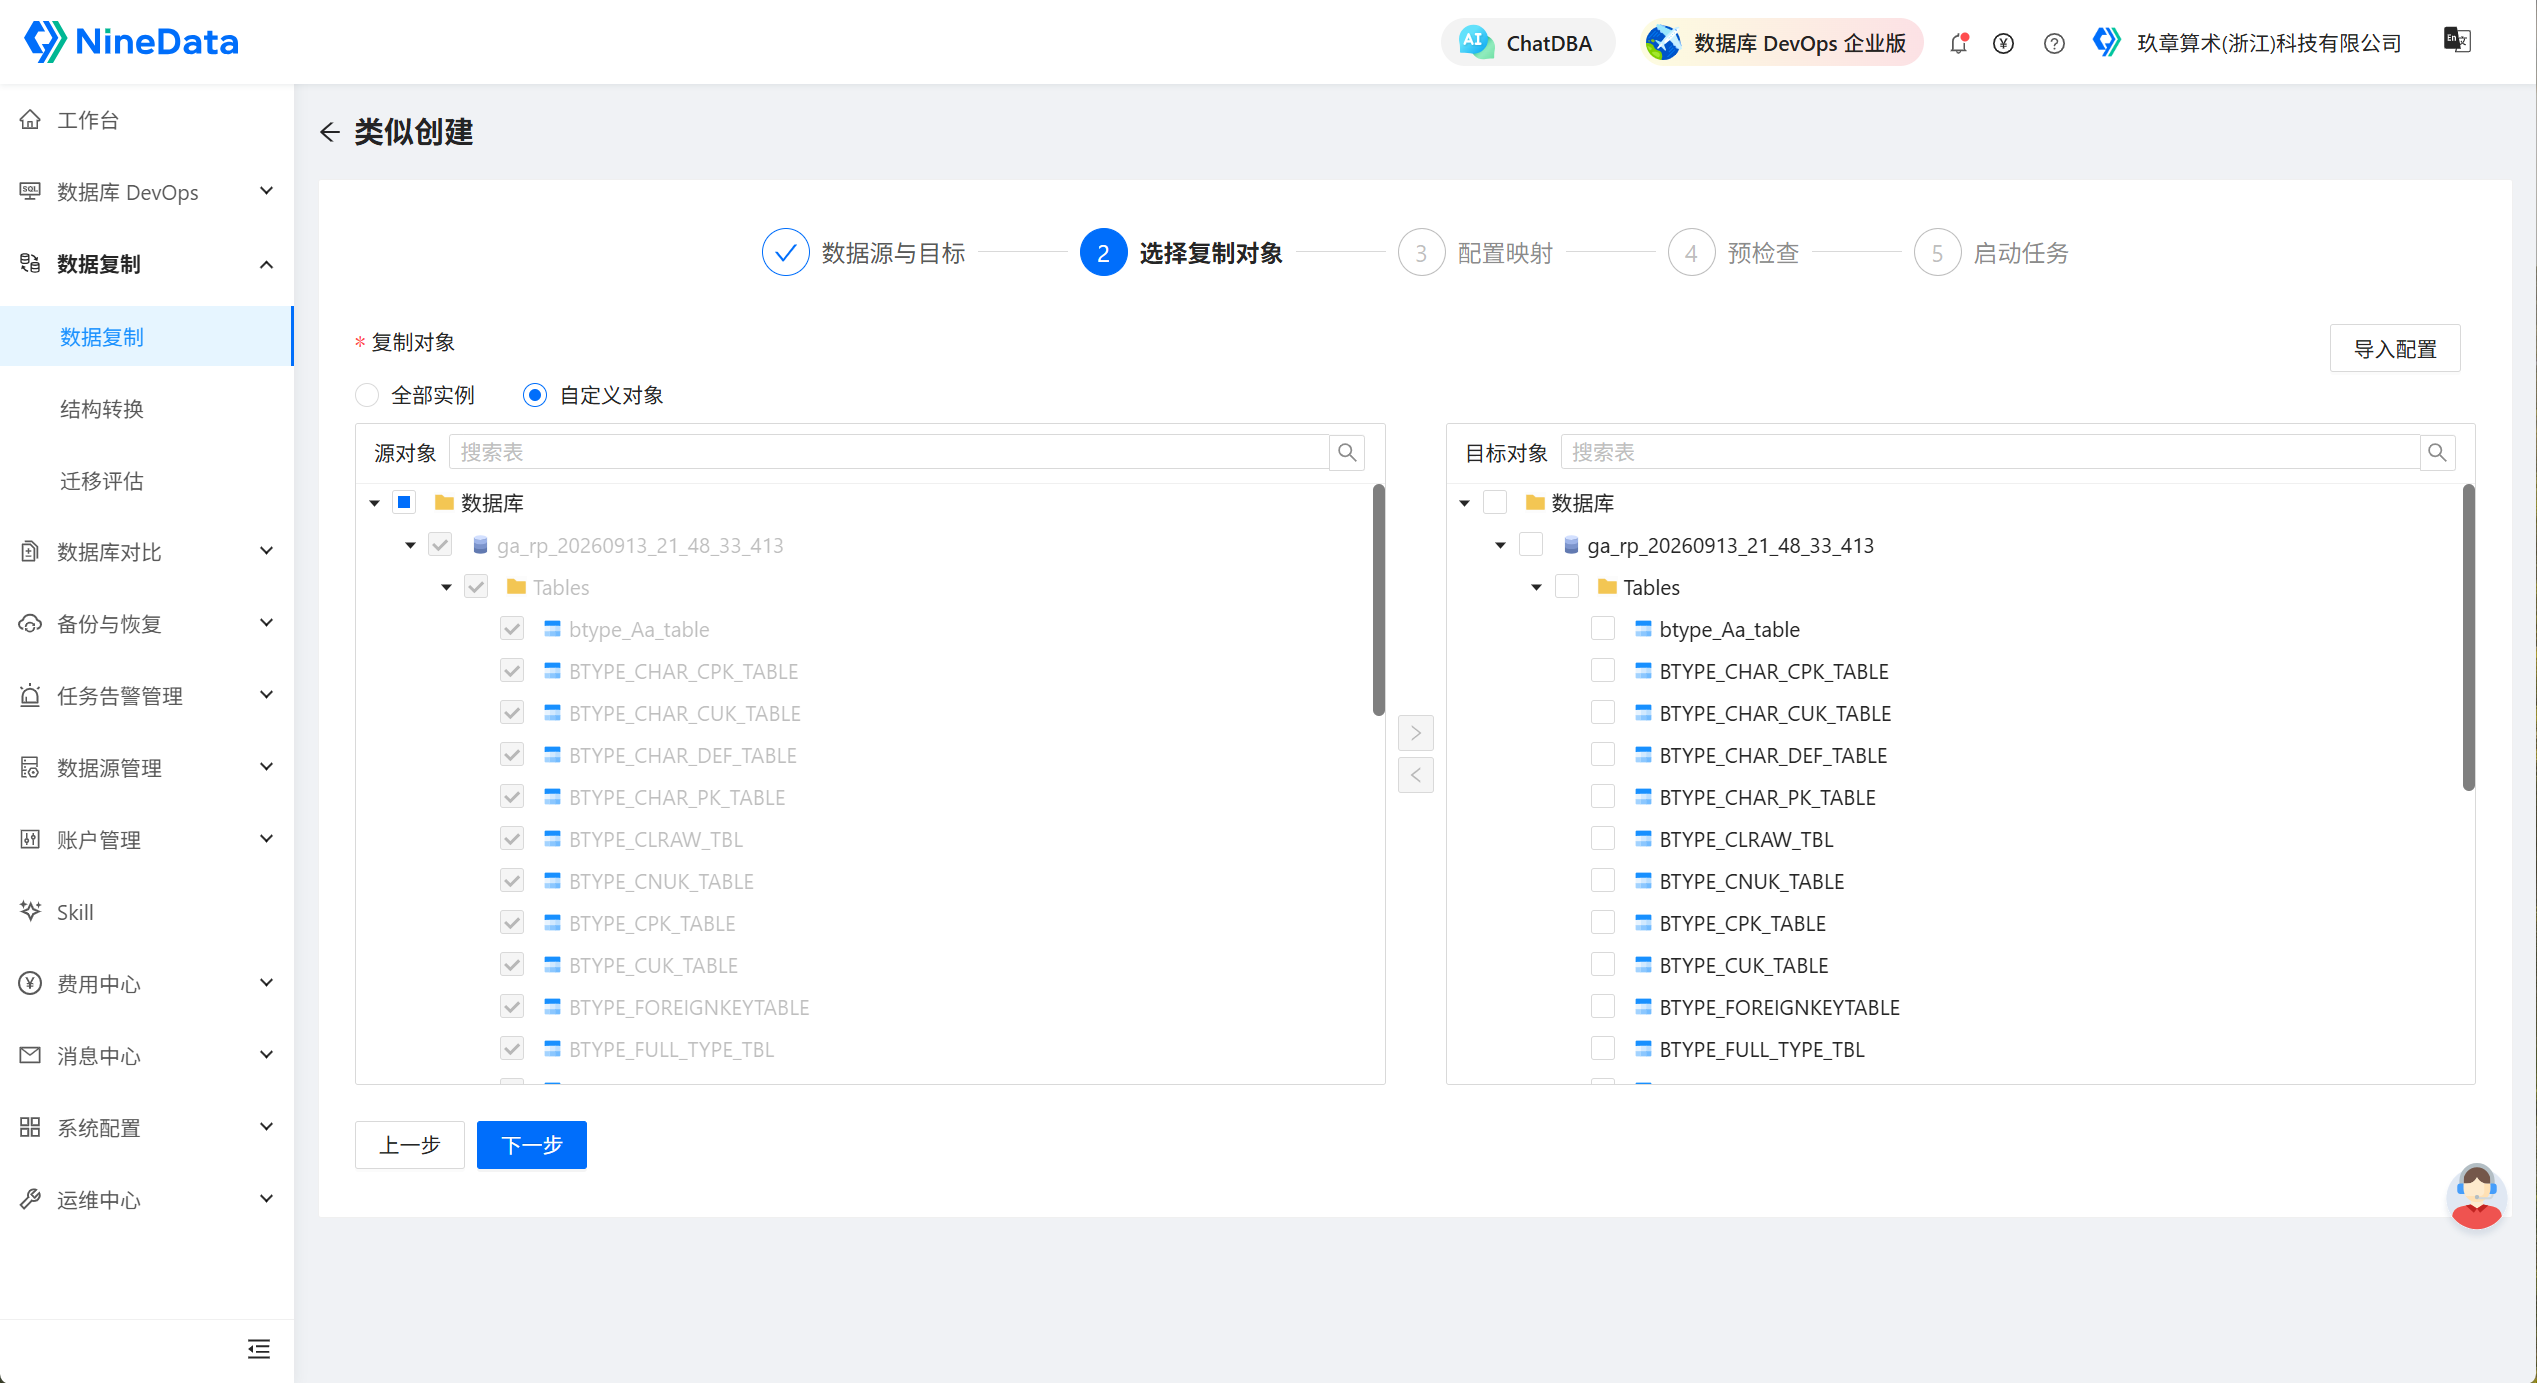The width and height of the screenshot is (2537, 1383).
Task: Move selected tables with right arrow button
Action: coord(1415,733)
